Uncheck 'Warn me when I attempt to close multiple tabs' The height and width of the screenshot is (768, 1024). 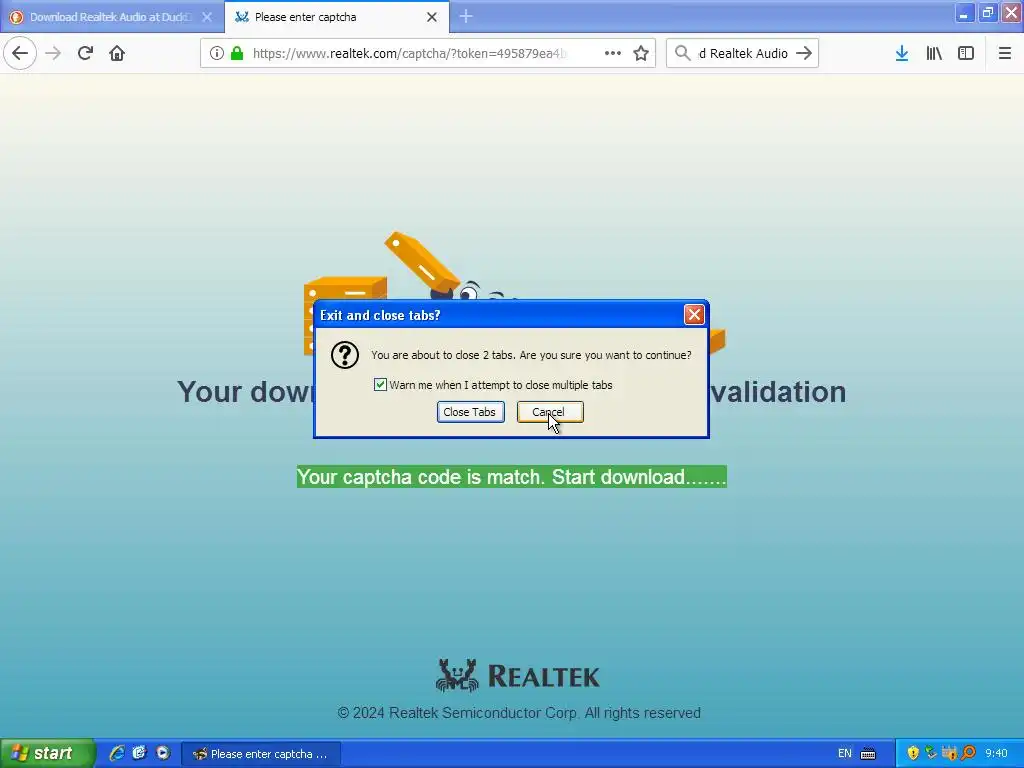pos(380,385)
